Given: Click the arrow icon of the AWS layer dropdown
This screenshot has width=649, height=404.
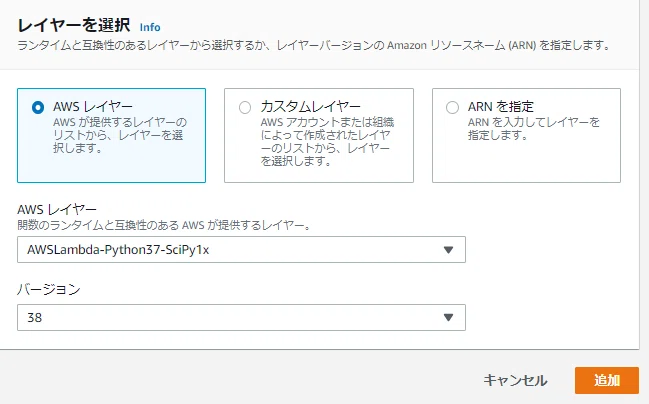Looking at the screenshot, I should (448, 250).
